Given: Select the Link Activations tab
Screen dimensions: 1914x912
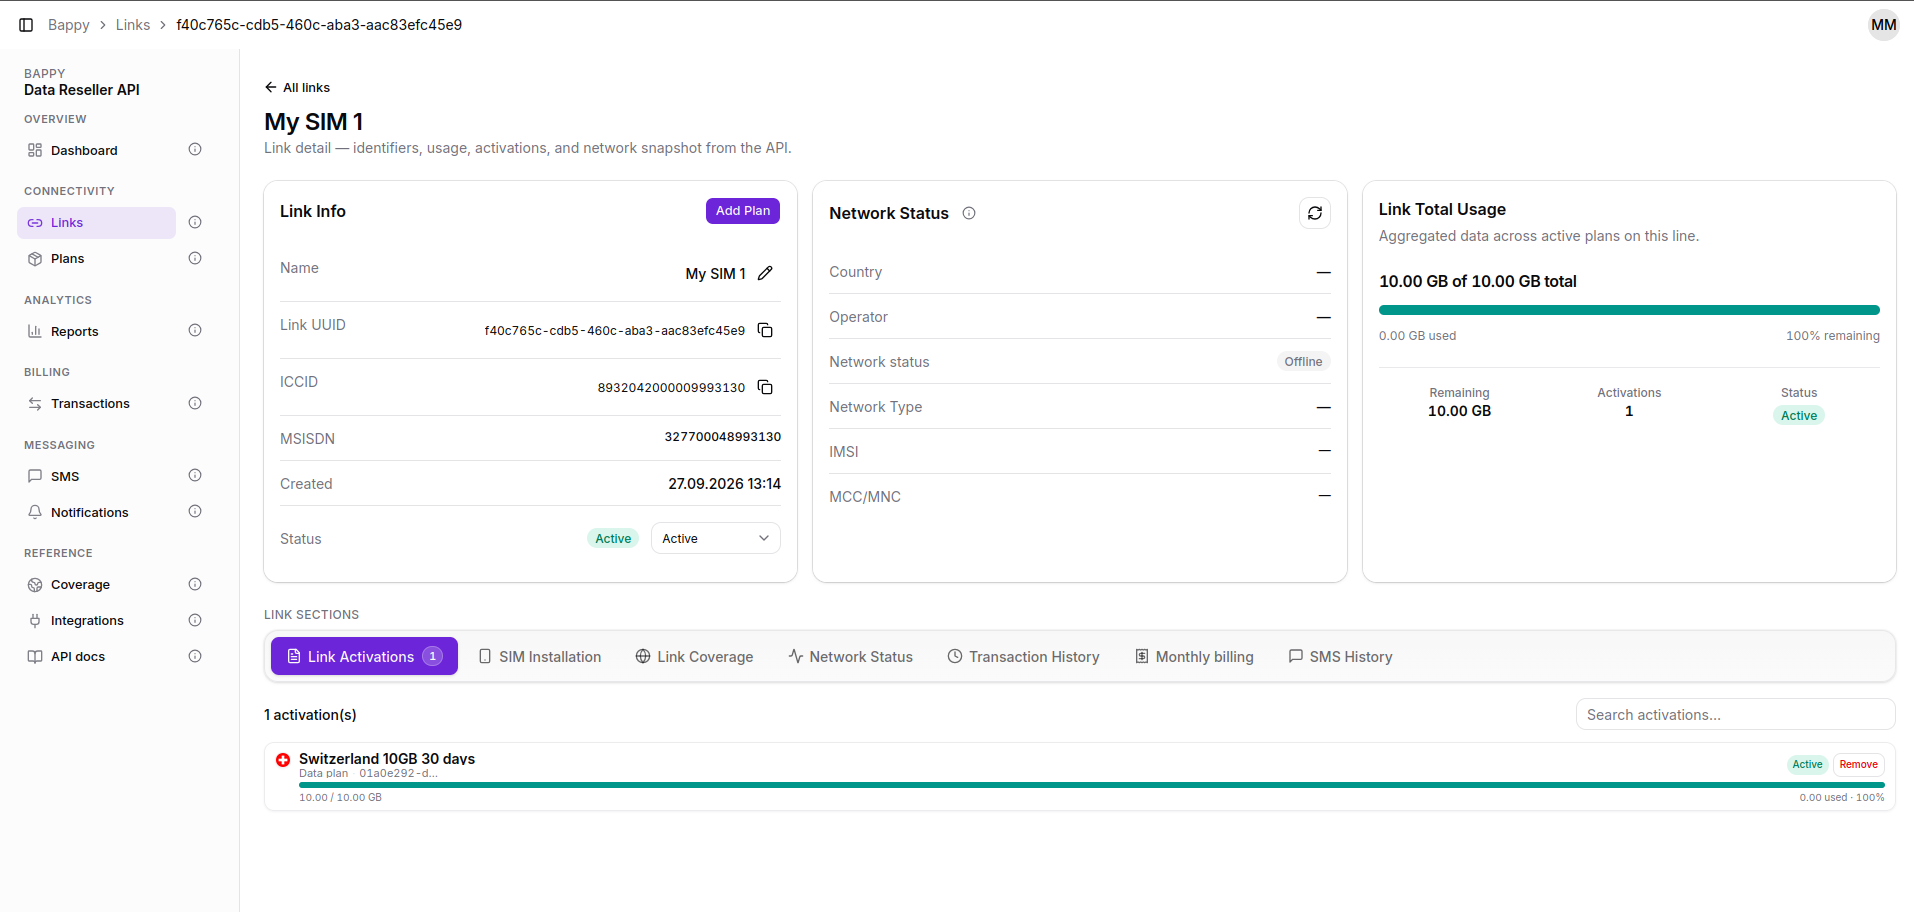Looking at the screenshot, I should (364, 656).
